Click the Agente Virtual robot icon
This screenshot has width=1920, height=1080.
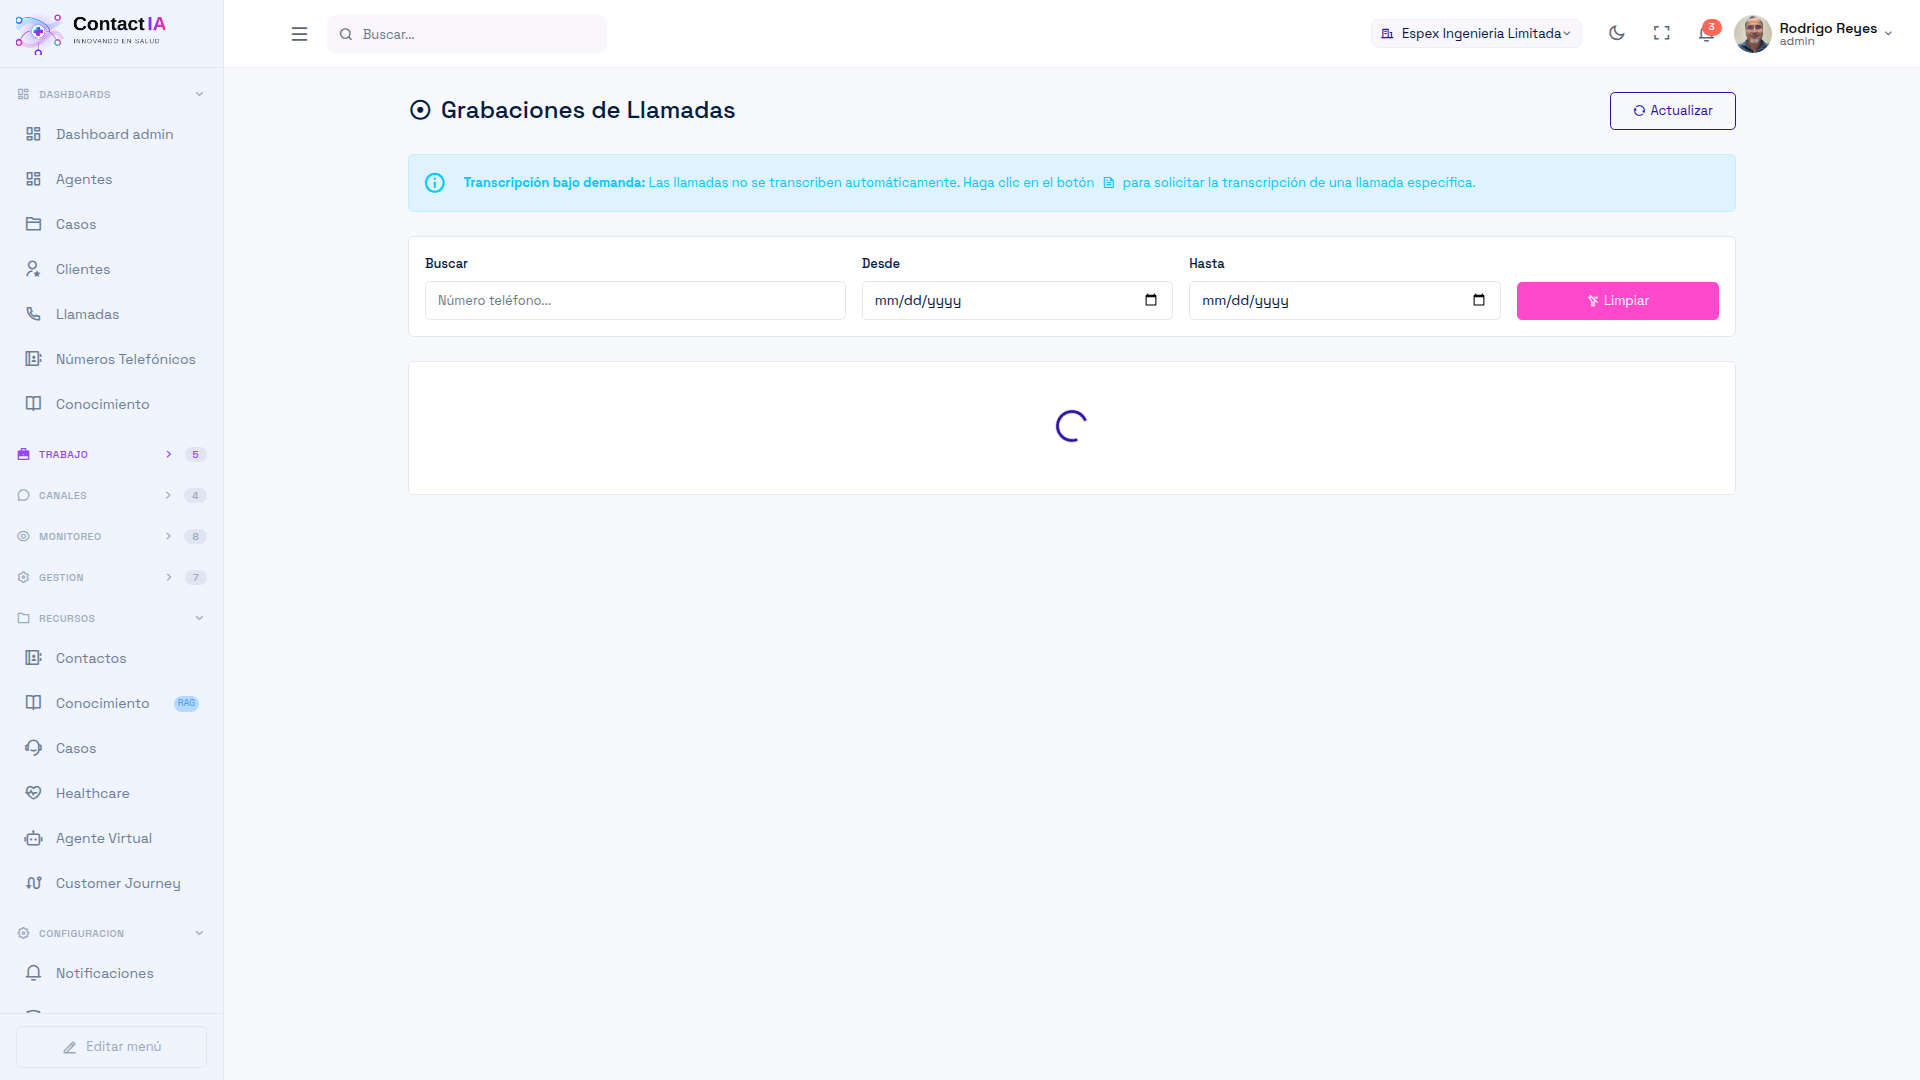33,838
